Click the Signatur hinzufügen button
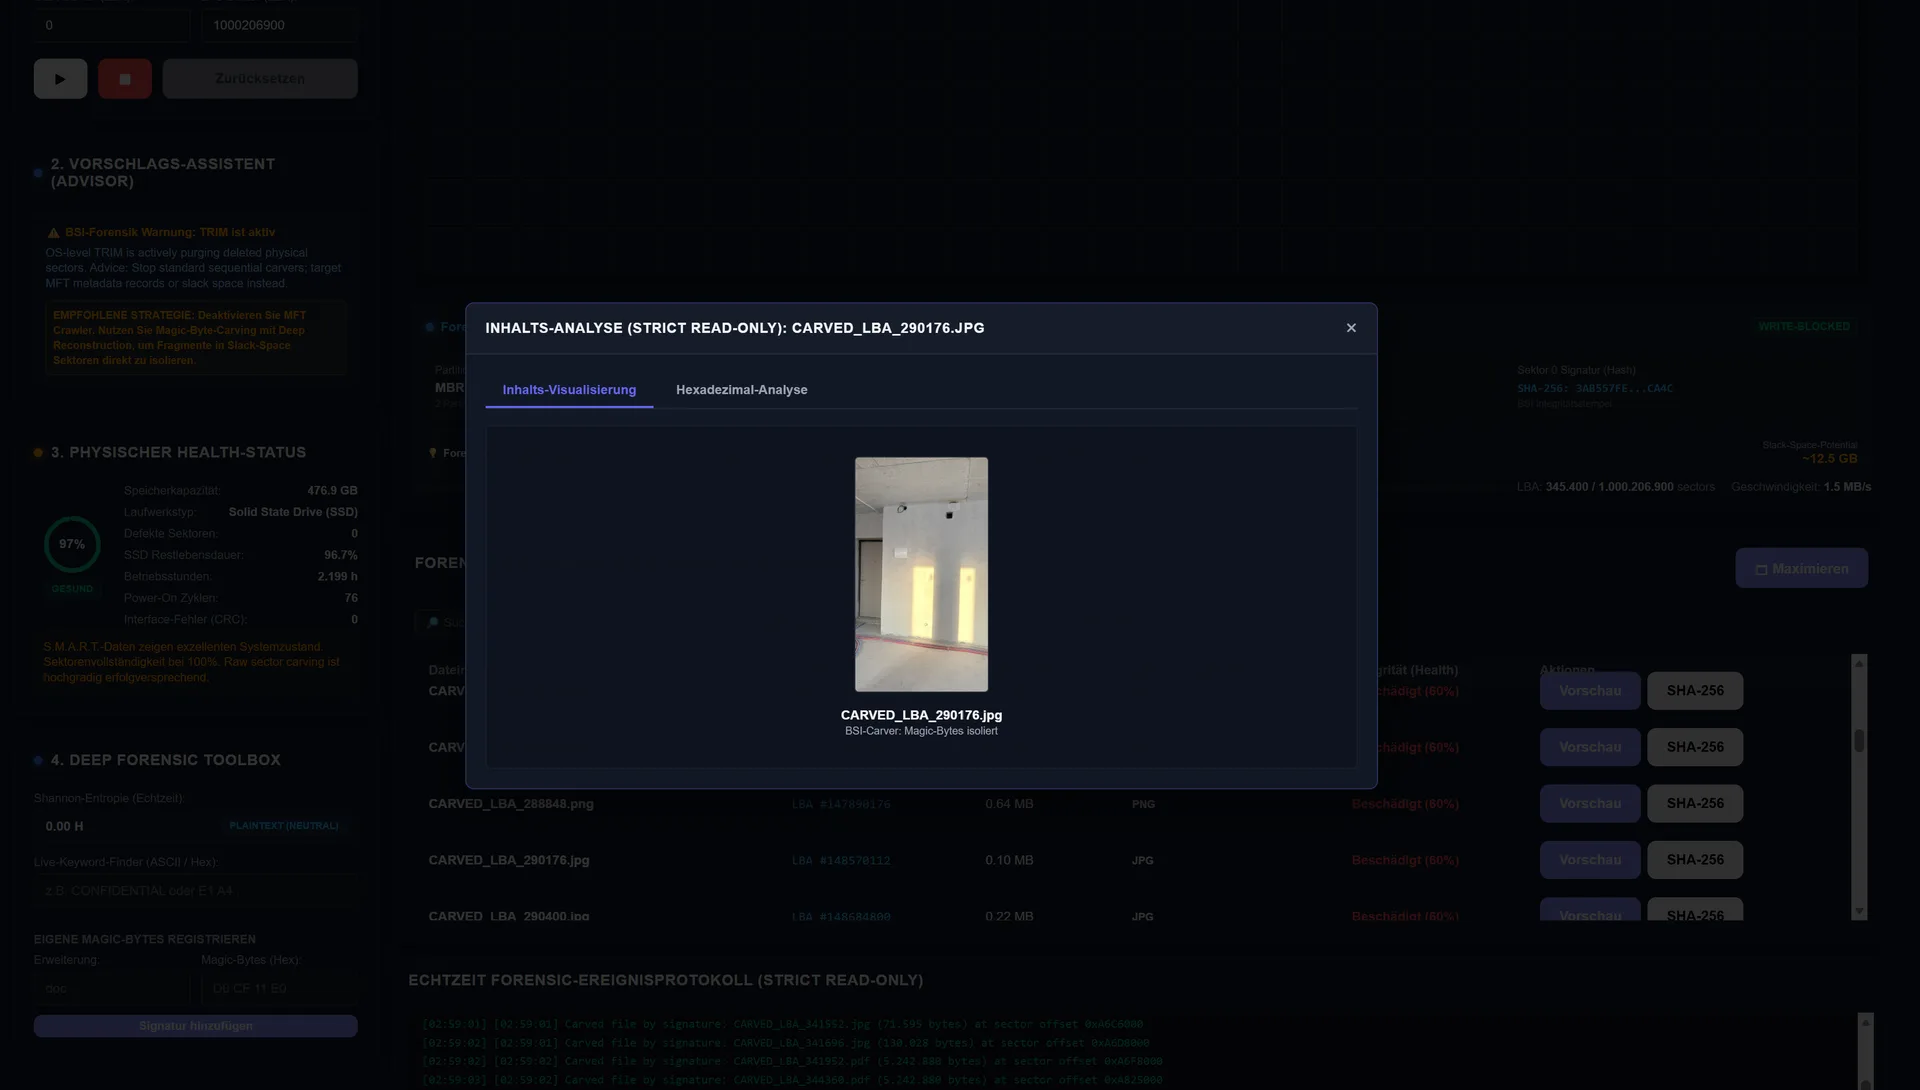This screenshot has height=1090, width=1920. tap(195, 1026)
